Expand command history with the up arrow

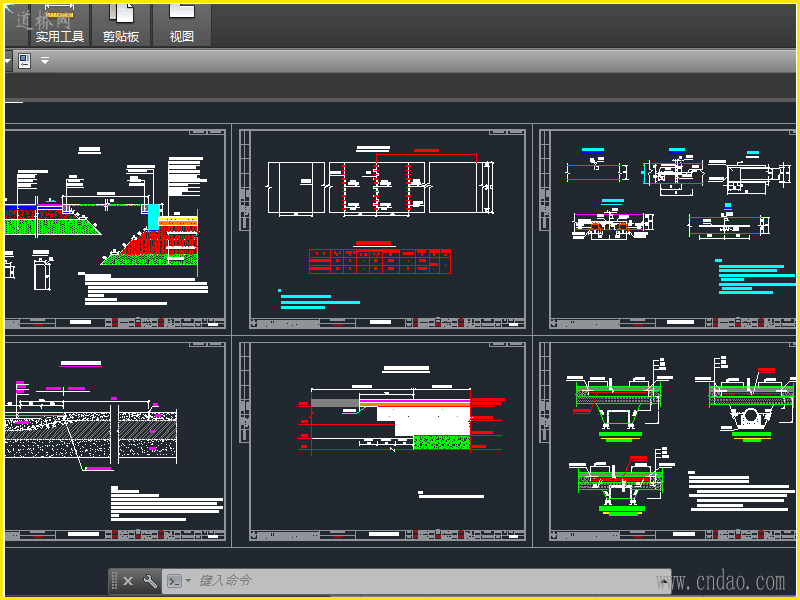(664, 581)
